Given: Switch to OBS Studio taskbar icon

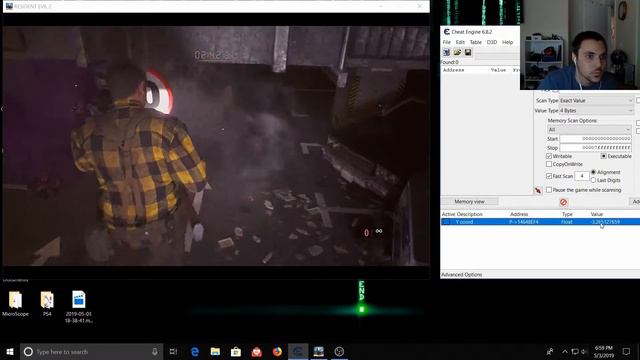Looking at the screenshot, I should 339,351.
